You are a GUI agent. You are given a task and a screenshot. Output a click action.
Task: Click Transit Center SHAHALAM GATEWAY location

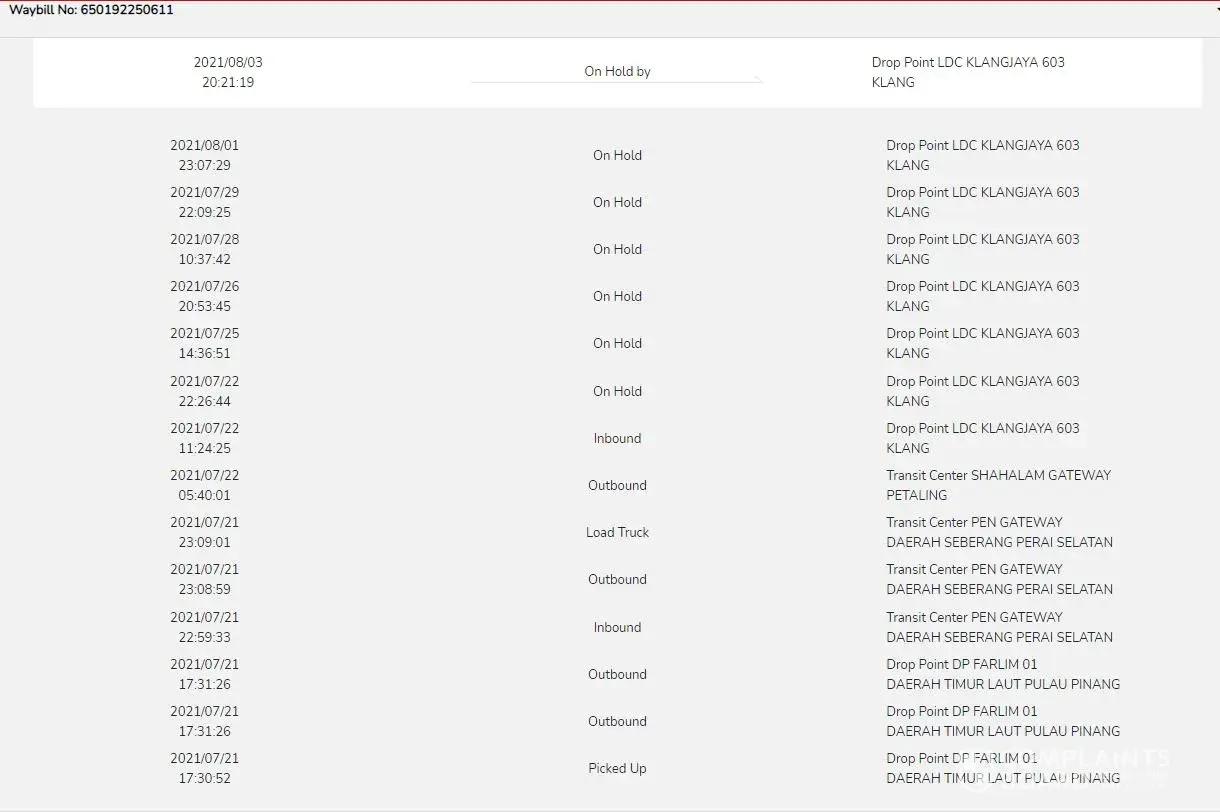997,485
